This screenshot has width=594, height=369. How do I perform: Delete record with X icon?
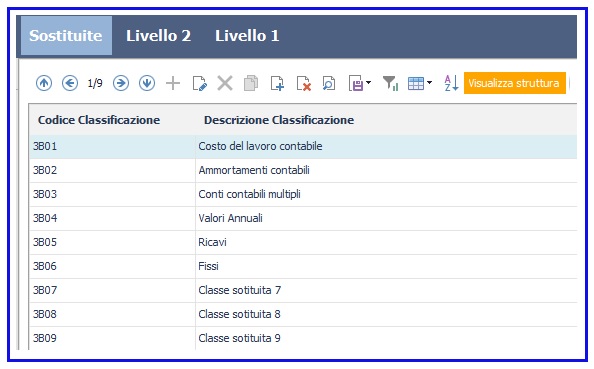click(x=225, y=83)
